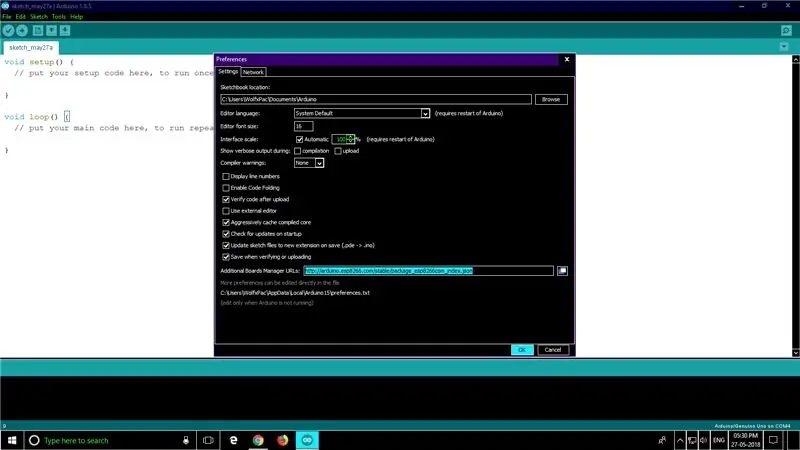Open the Serial Monitor icon

[x=786, y=31]
